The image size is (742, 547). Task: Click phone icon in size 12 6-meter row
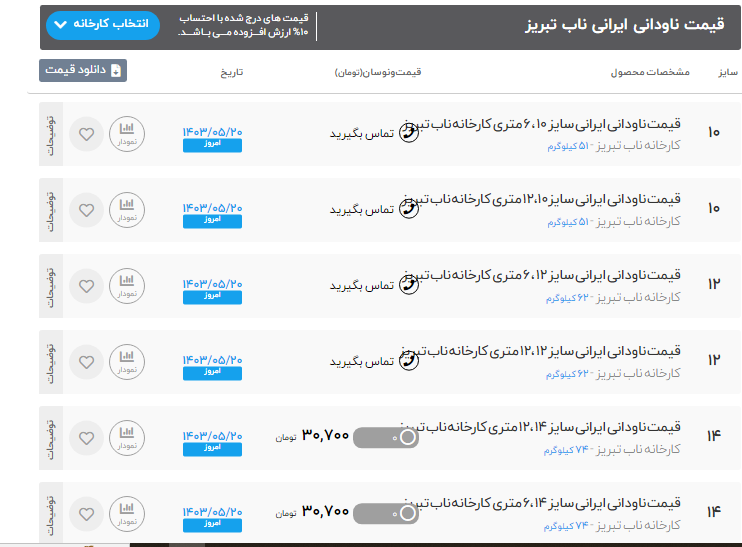pos(408,285)
